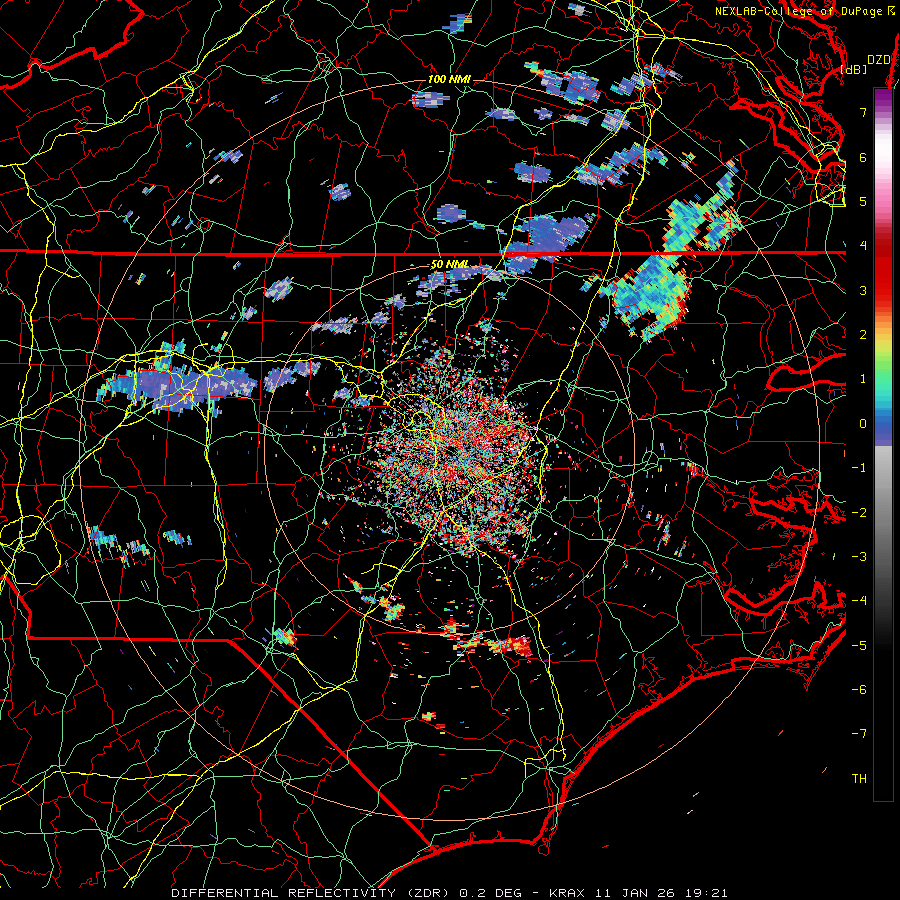
Task: Pick the 3 value on the color scale
Action: (x=863, y=290)
